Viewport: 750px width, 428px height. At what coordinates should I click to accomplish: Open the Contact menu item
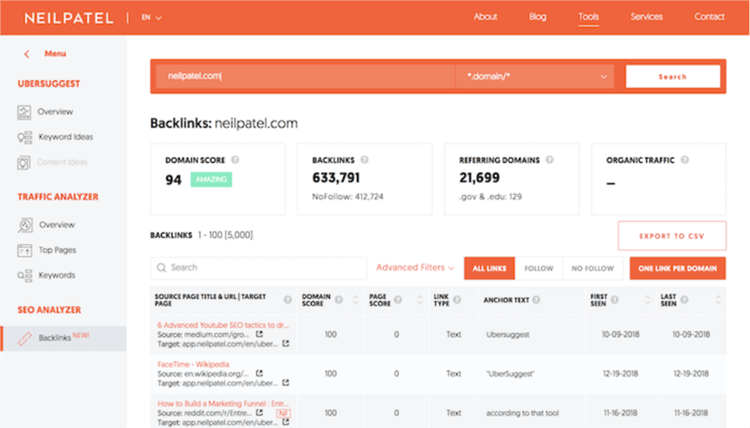click(709, 17)
